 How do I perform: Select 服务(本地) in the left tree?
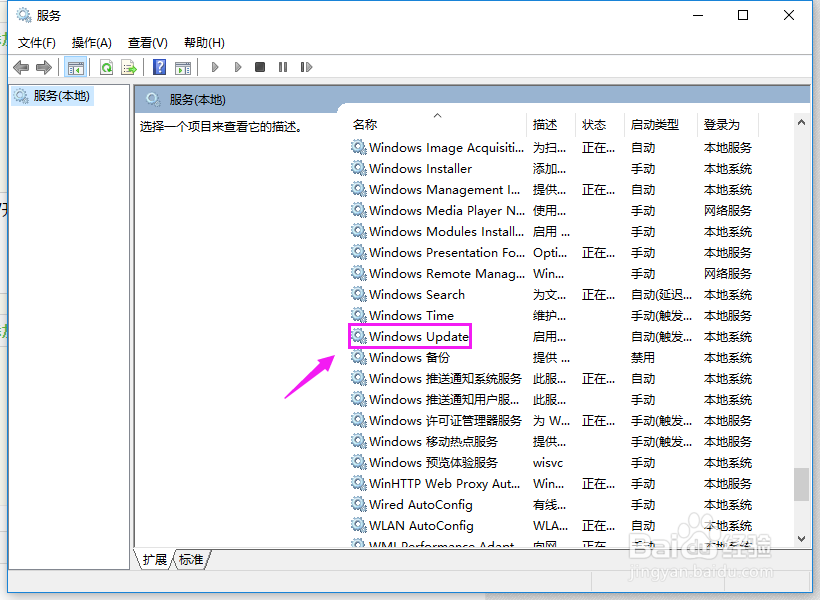point(52,96)
